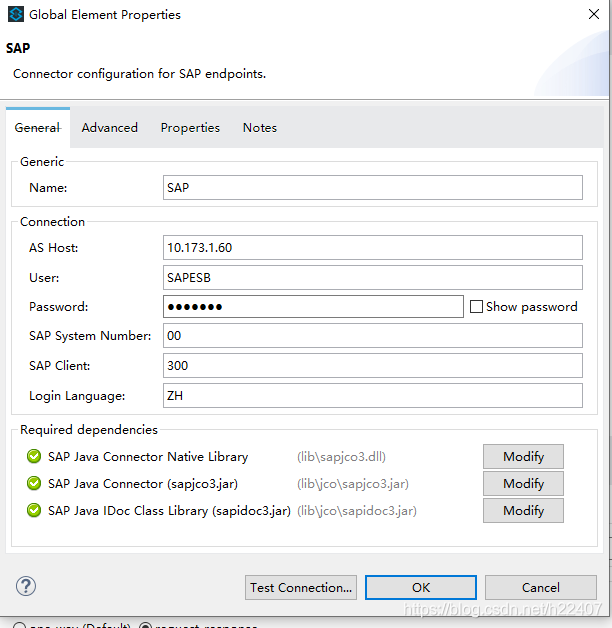Click the Generic group title
Image resolution: width=612 pixels, height=628 pixels.
click(x=42, y=161)
